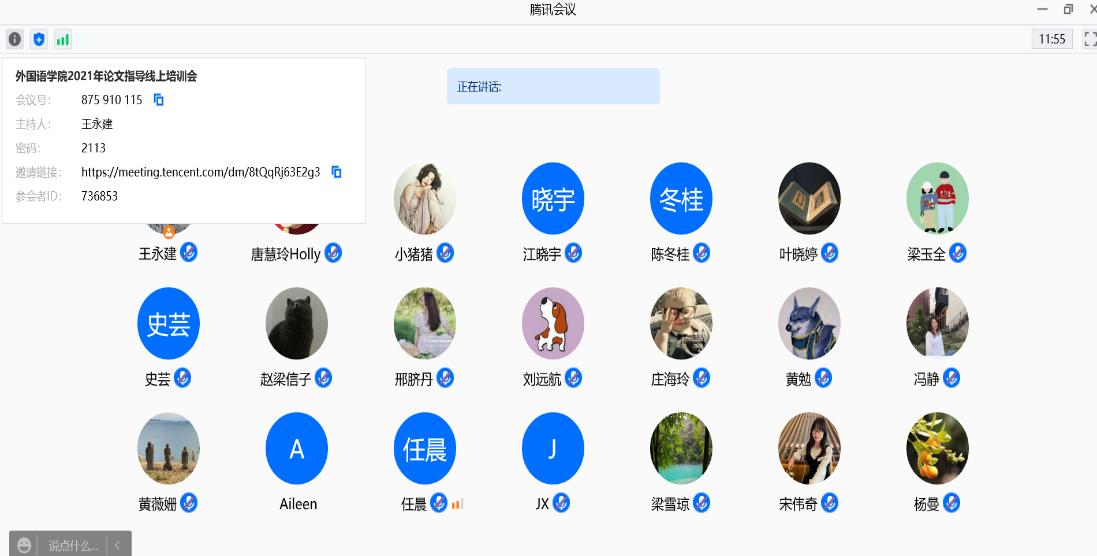Enter fullscreen using the top-right icon
The image size is (1097, 556).
(x=1090, y=39)
